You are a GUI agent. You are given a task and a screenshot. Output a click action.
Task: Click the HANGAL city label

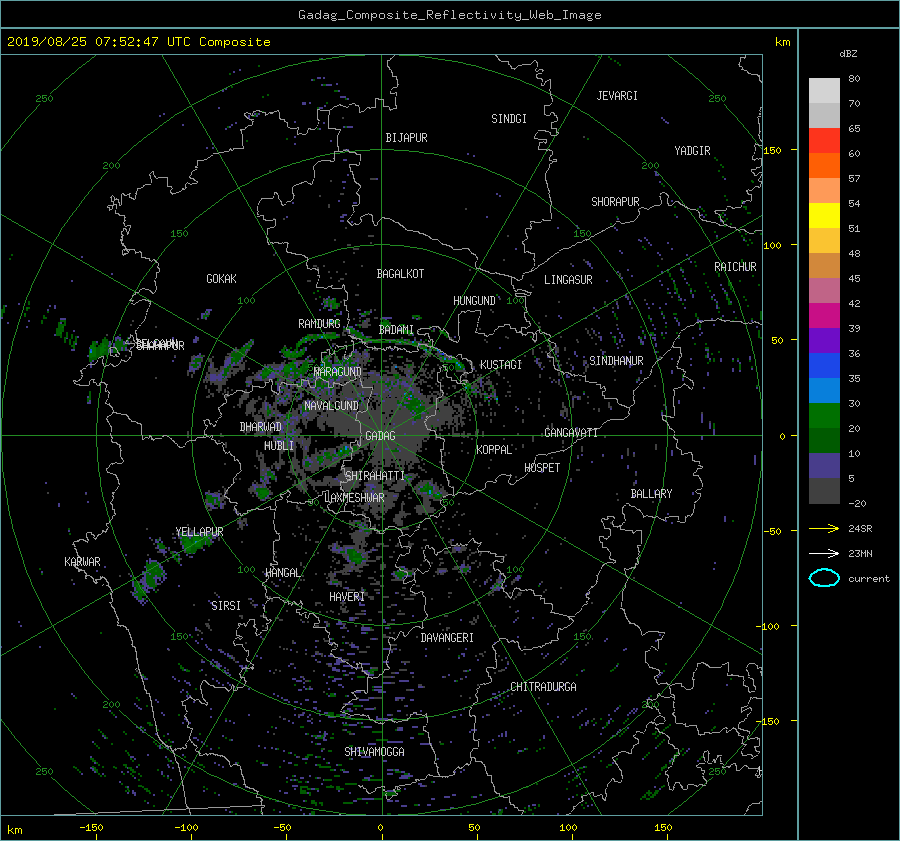point(282,572)
